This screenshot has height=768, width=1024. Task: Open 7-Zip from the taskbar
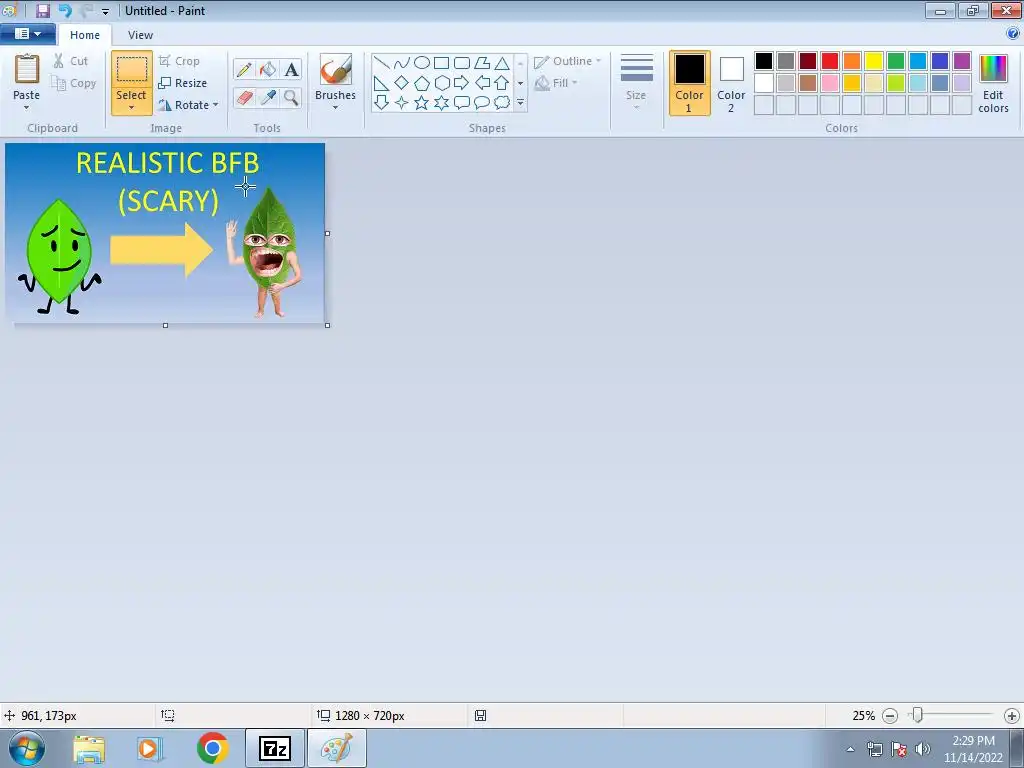[275, 748]
